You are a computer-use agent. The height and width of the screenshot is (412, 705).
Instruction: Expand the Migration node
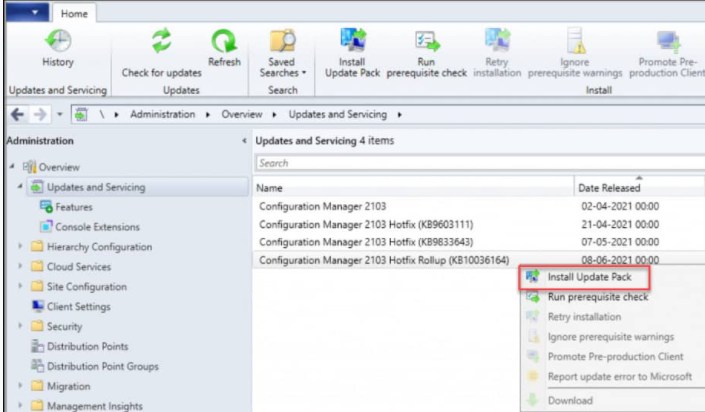(20, 385)
